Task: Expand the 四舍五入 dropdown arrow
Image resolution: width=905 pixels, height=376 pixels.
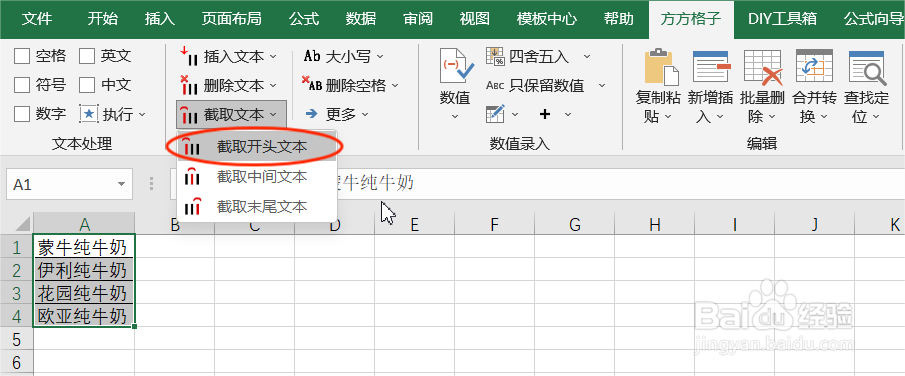Action: pyautogui.click(x=586, y=57)
